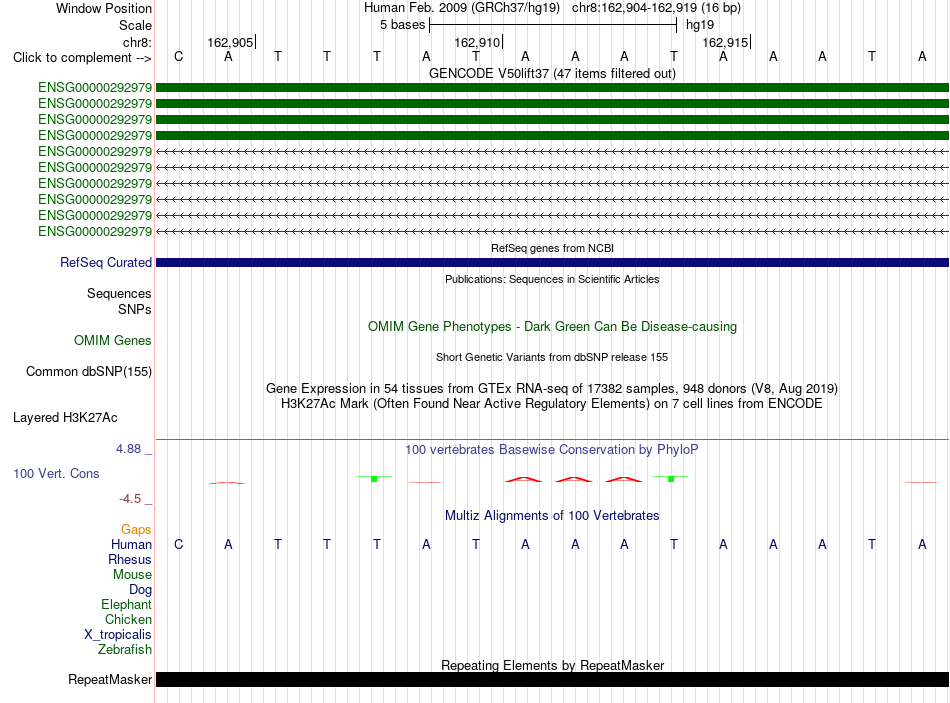Select the Chicken species label
The image size is (950, 703).
(128, 619)
